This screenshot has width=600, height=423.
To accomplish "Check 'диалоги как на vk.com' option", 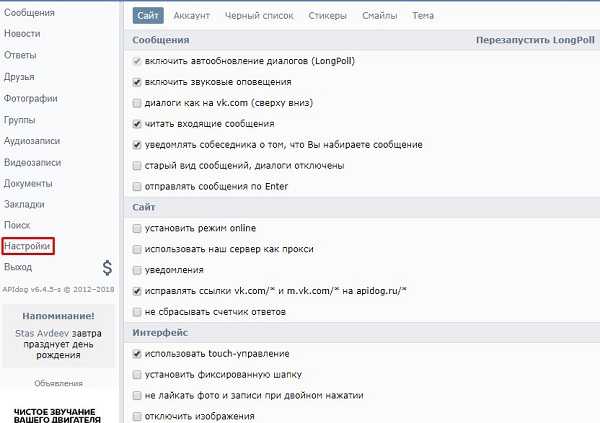I will 137,103.
